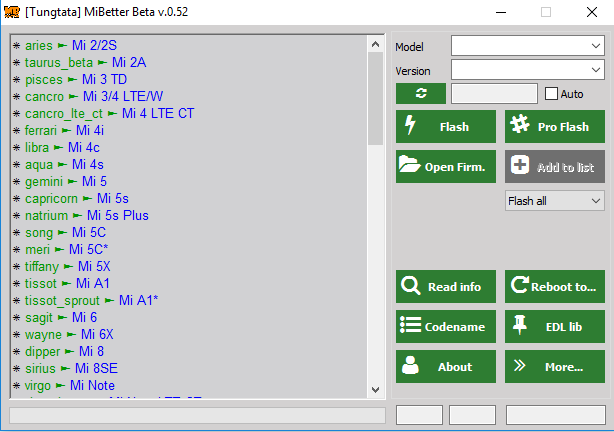
Task: Click the text field next to refresh button
Action: click(x=494, y=94)
